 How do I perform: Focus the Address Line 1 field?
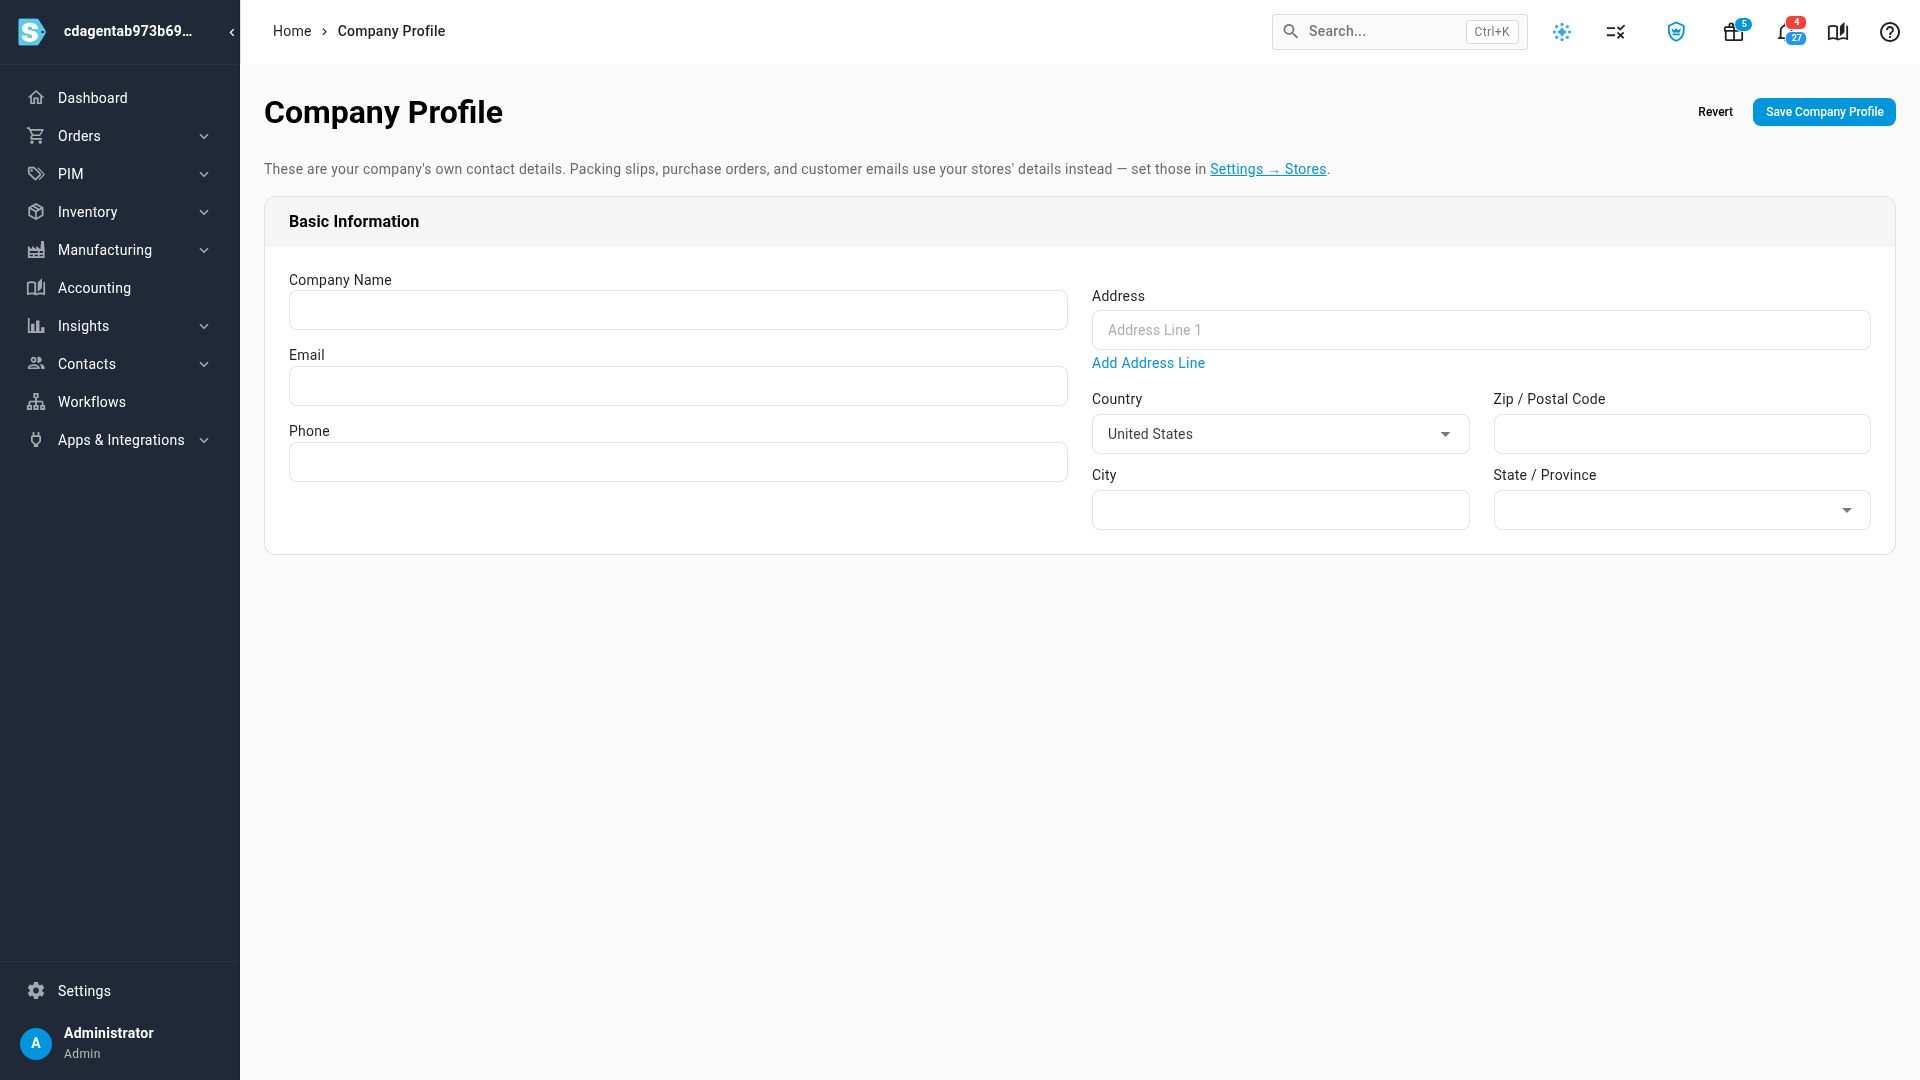(x=1481, y=330)
